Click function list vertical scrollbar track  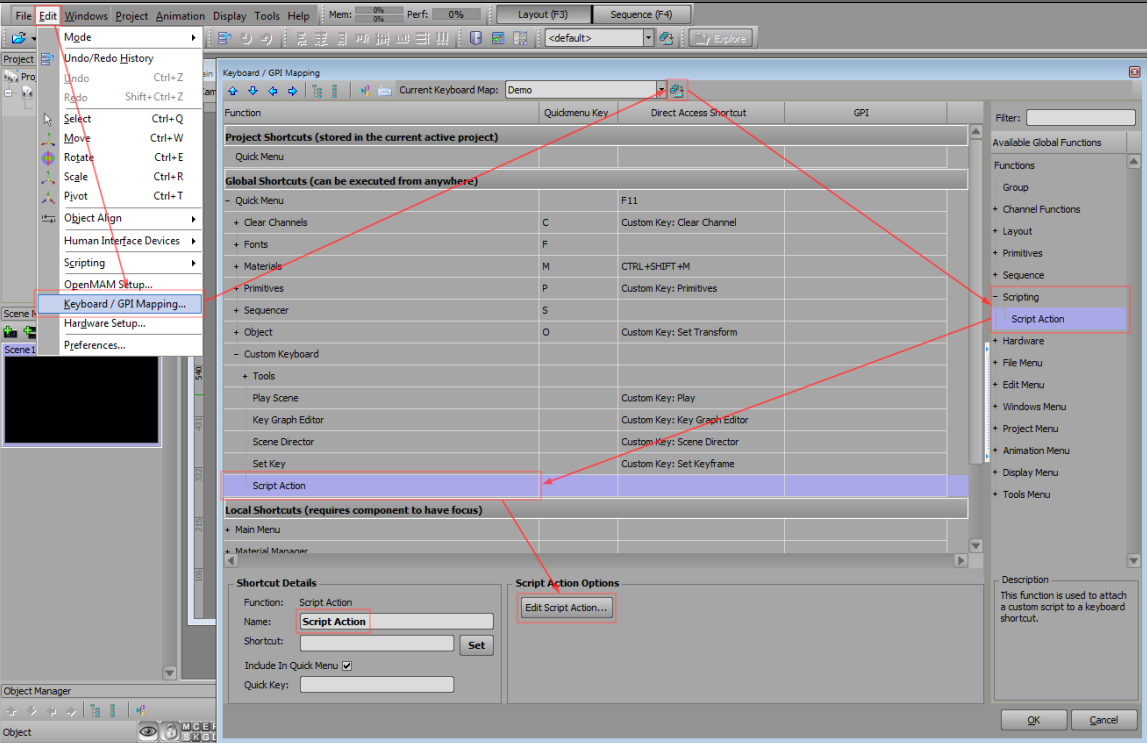tap(976, 339)
